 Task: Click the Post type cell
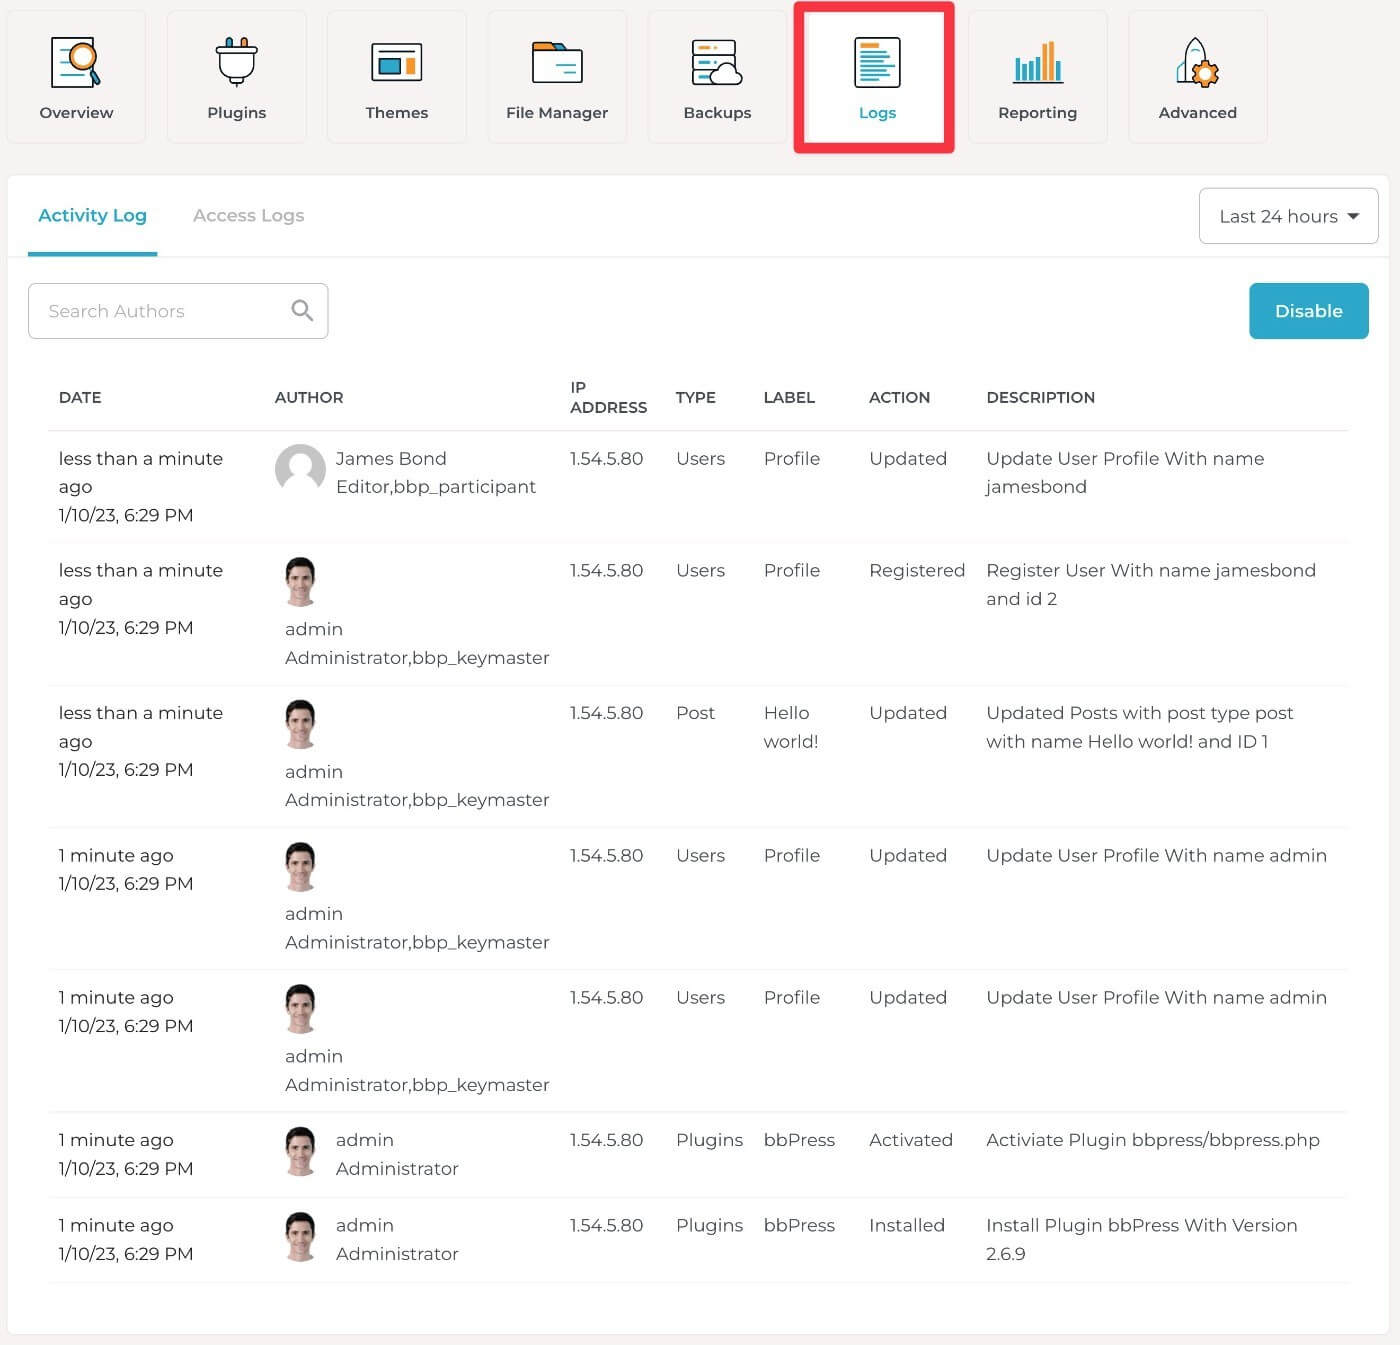695,713
